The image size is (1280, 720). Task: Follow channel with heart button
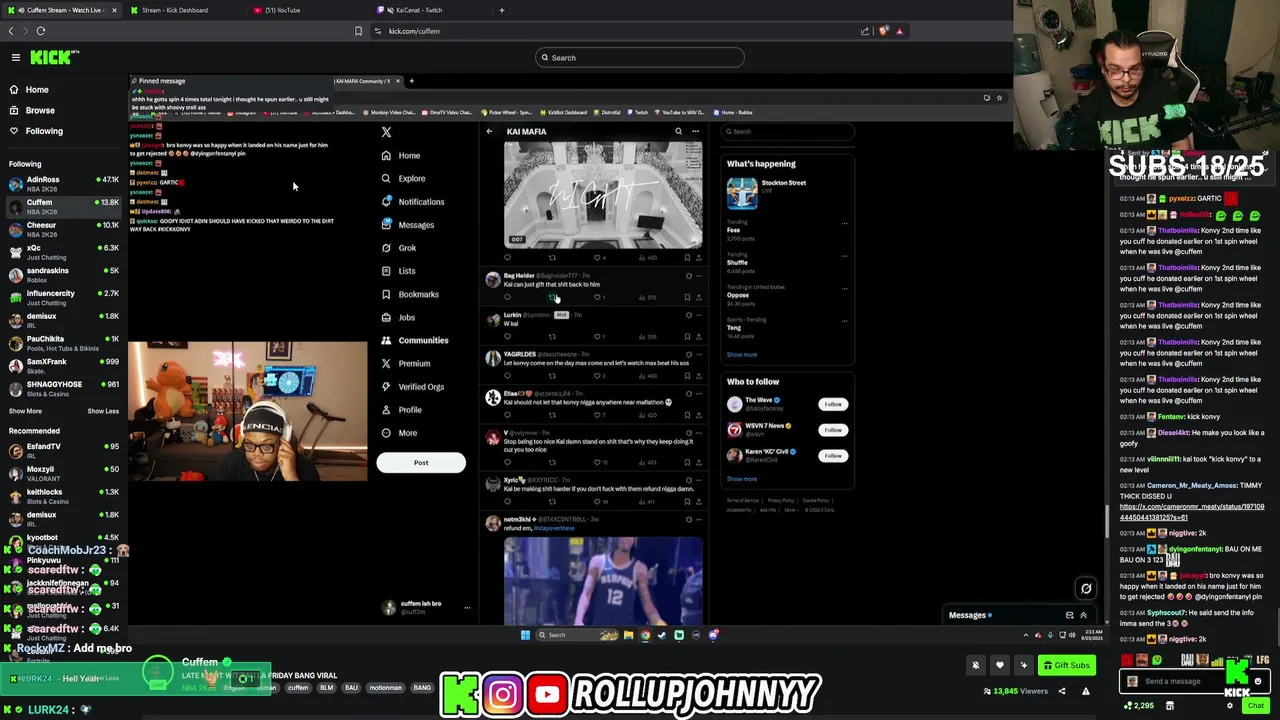tap(999, 665)
